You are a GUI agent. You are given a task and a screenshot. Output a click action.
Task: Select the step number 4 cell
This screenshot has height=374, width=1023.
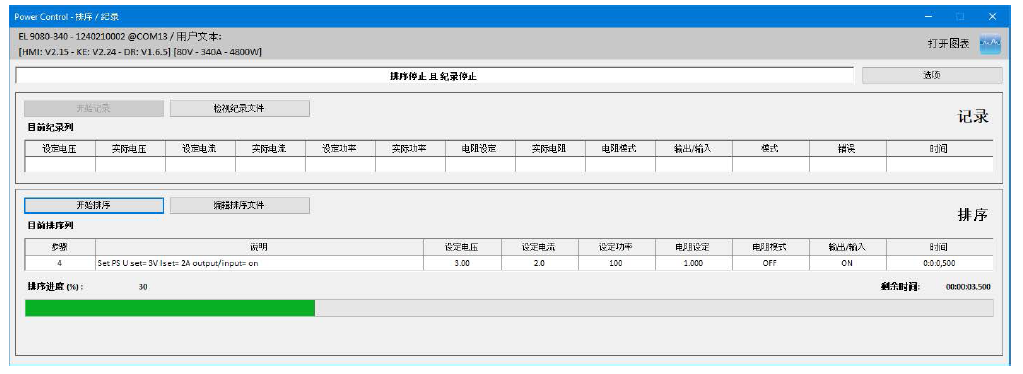point(60,263)
